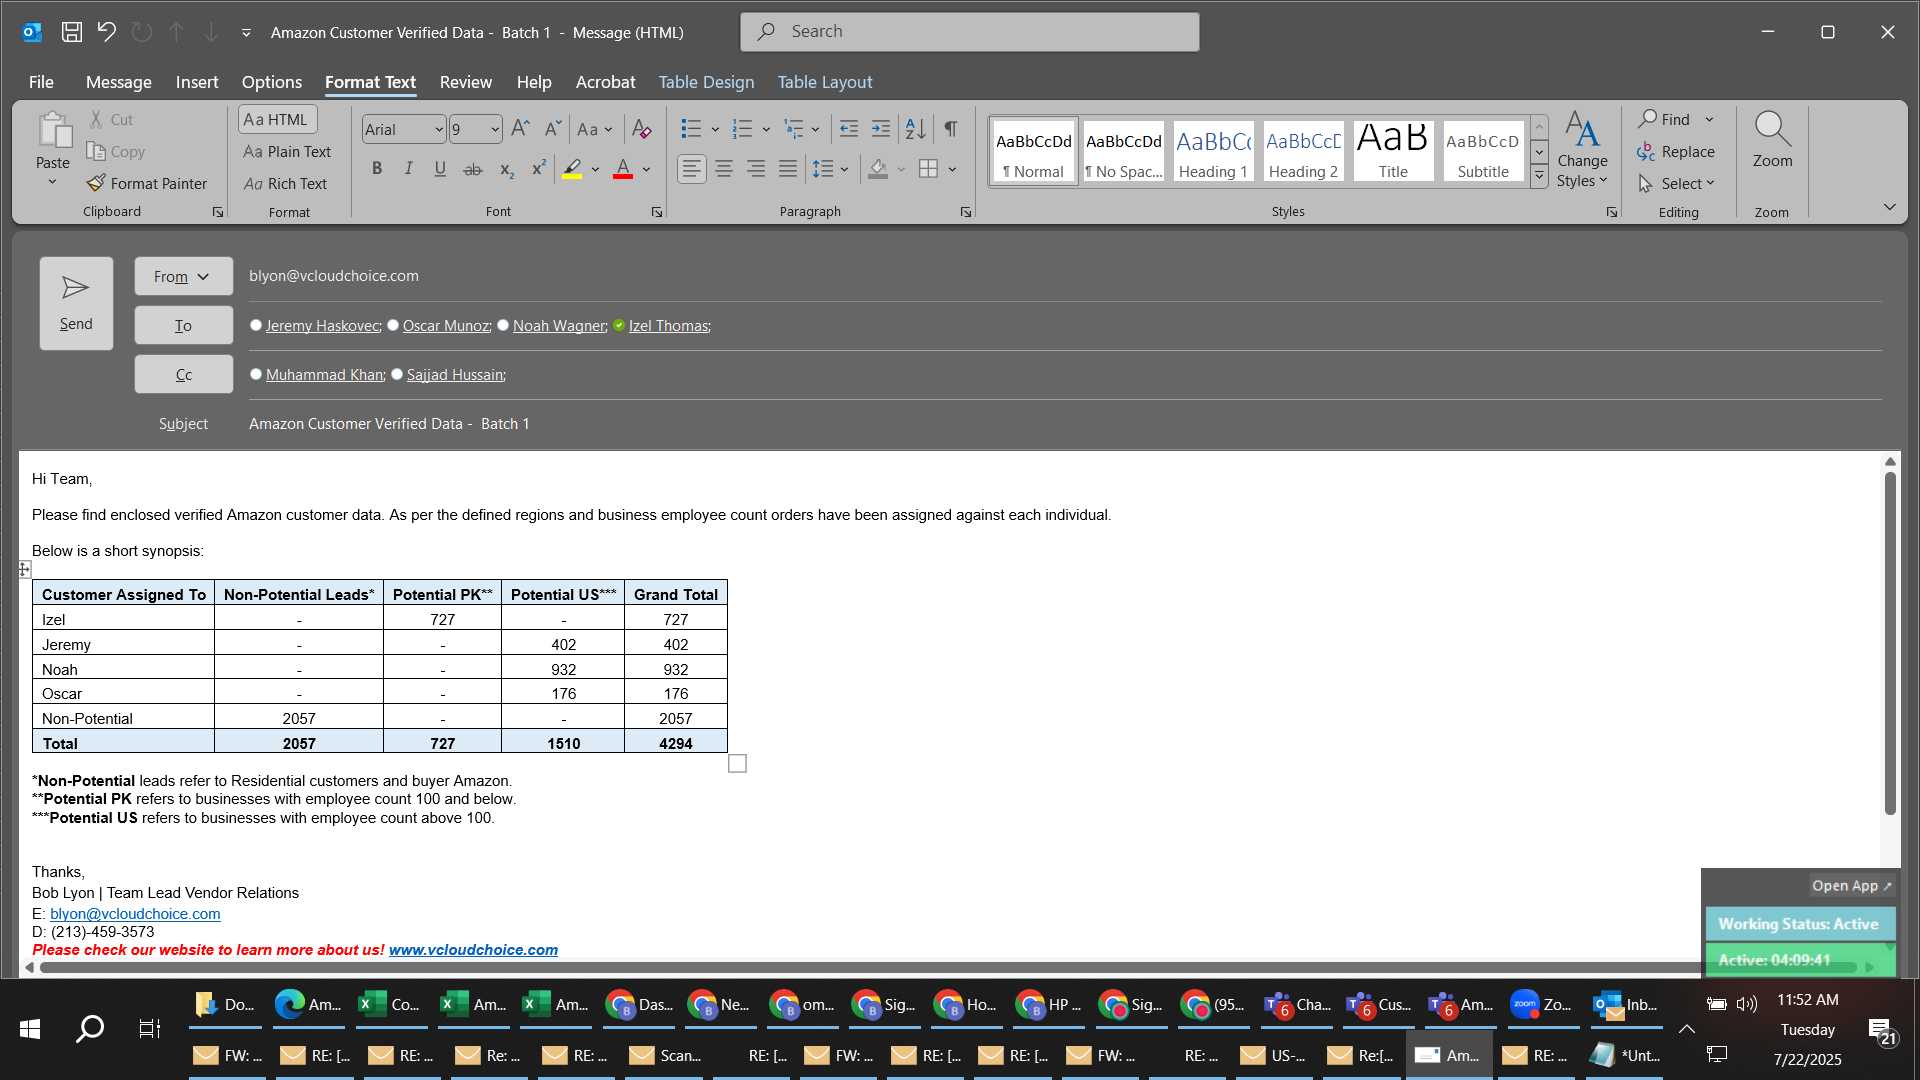Click the Undo icon in title bar
The image size is (1920, 1080).
[x=106, y=32]
